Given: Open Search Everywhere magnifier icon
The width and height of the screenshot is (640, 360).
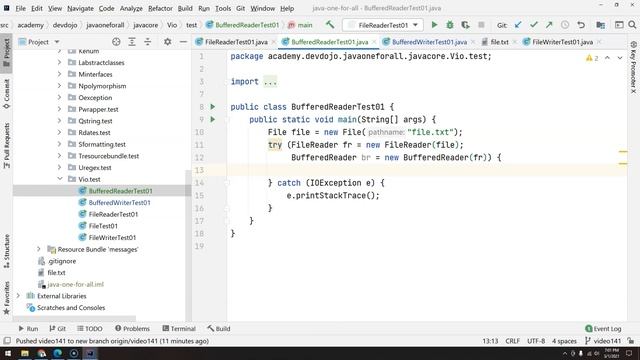Looking at the screenshot, I should pos(632,25).
